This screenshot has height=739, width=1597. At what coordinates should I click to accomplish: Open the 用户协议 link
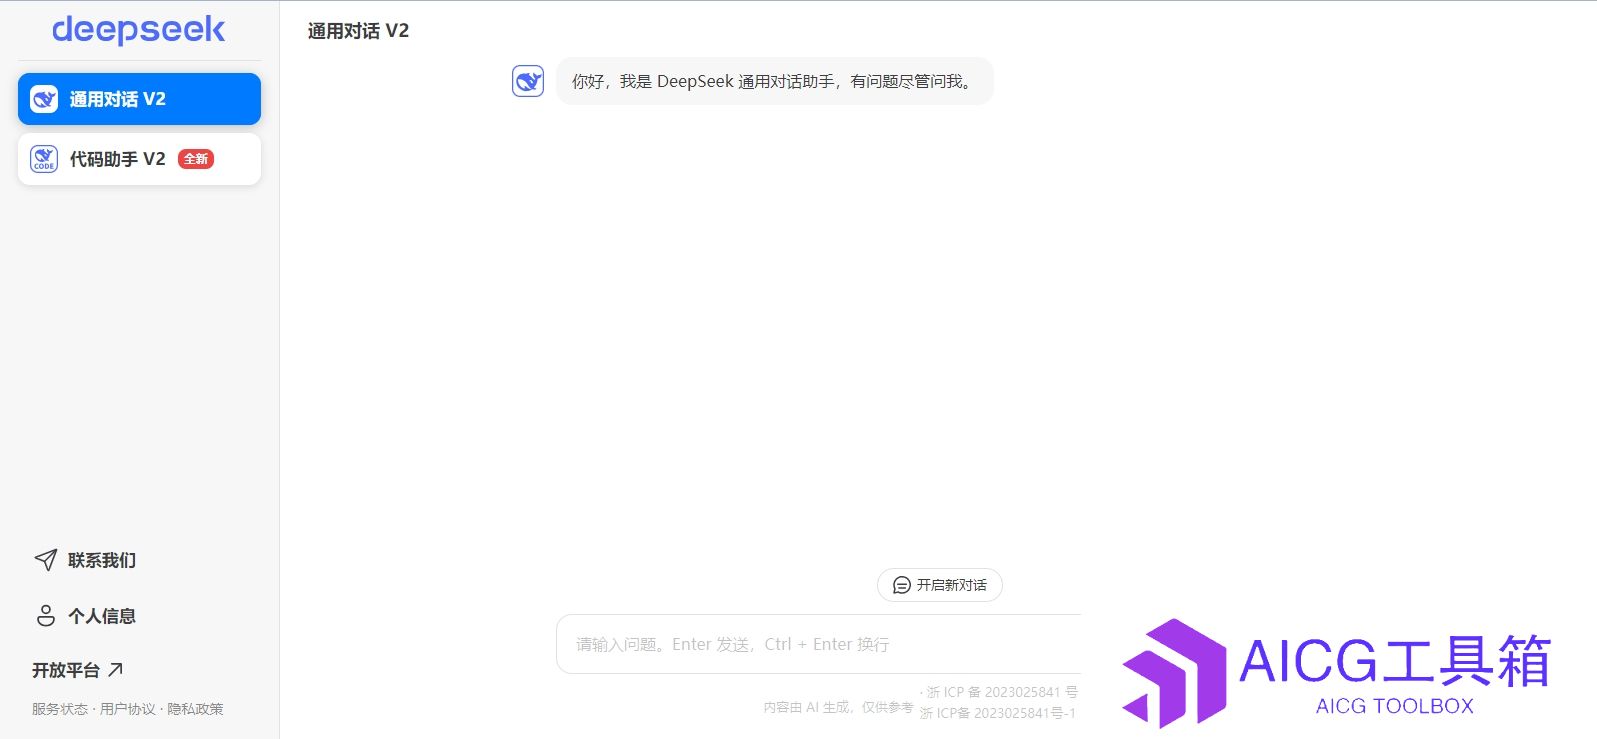click(128, 709)
